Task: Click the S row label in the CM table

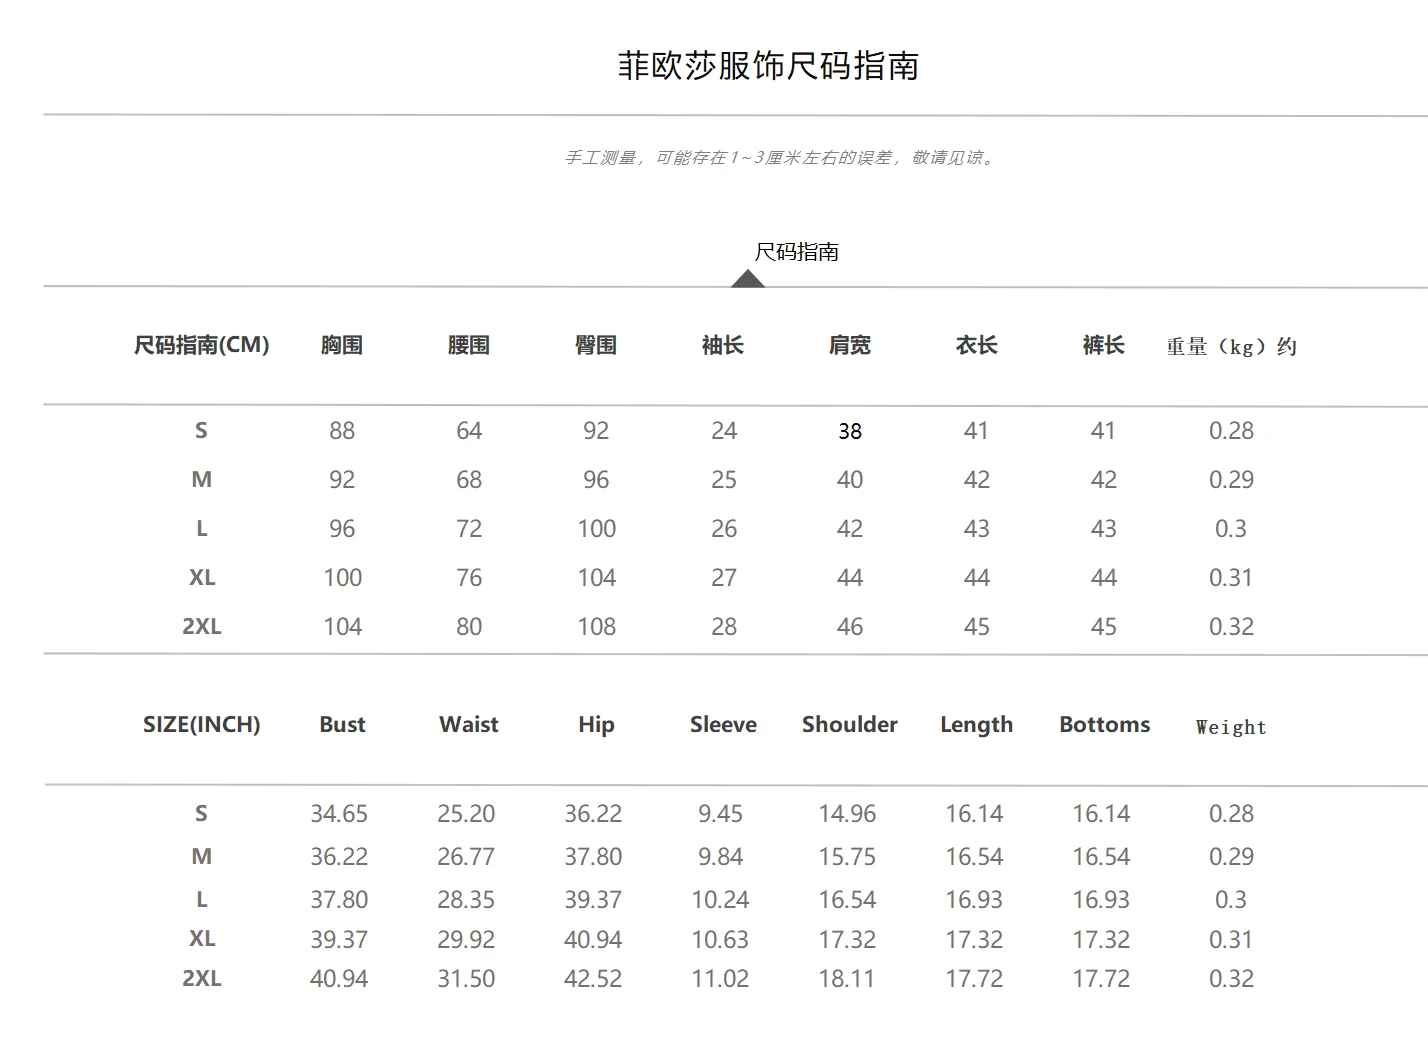Action: coord(201,431)
